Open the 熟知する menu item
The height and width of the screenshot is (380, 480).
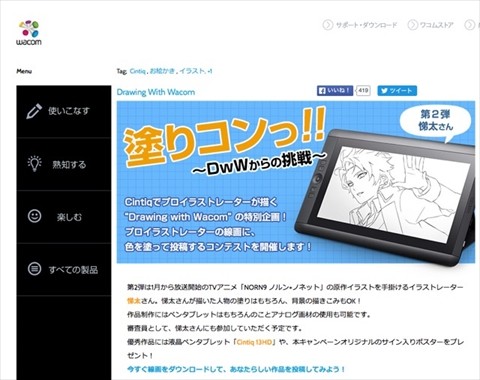click(x=64, y=164)
